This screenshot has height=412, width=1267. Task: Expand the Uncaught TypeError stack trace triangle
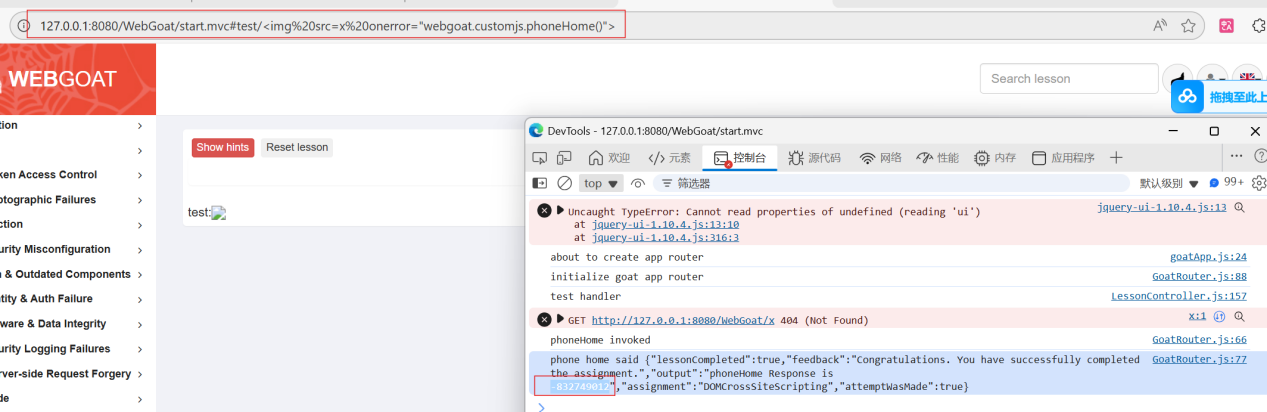(561, 210)
